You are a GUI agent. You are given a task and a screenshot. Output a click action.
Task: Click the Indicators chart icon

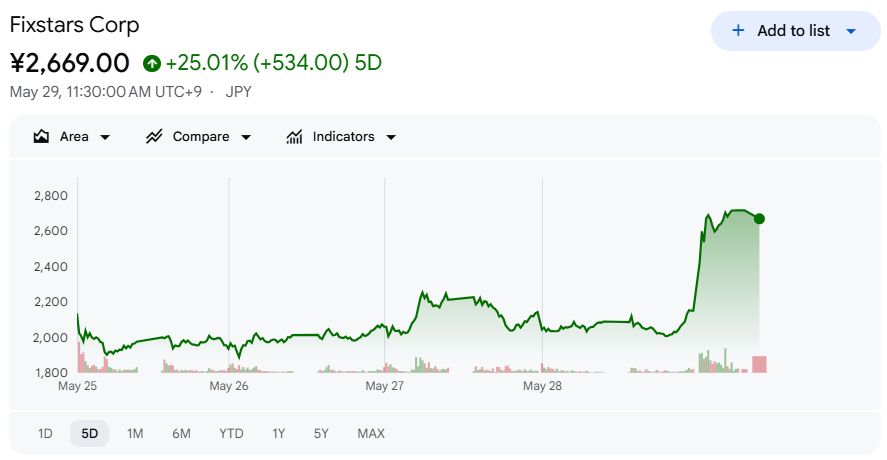click(x=294, y=136)
